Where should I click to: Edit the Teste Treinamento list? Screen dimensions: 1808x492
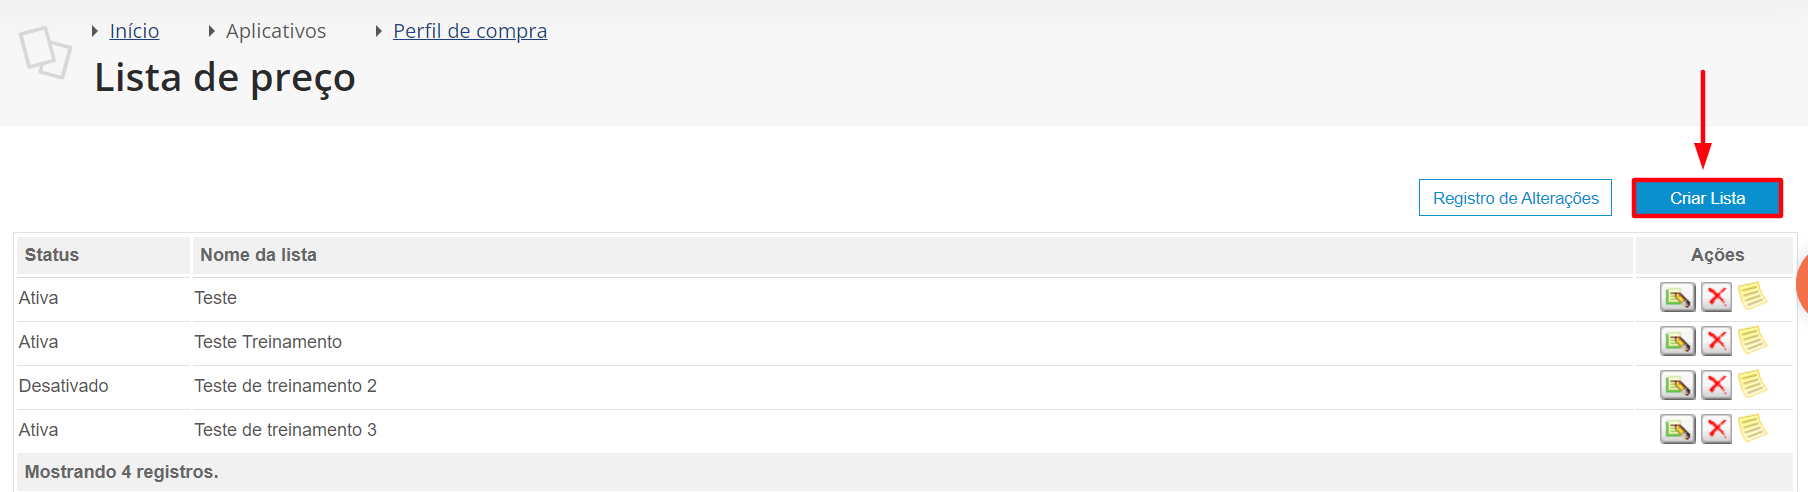pyautogui.click(x=1677, y=341)
